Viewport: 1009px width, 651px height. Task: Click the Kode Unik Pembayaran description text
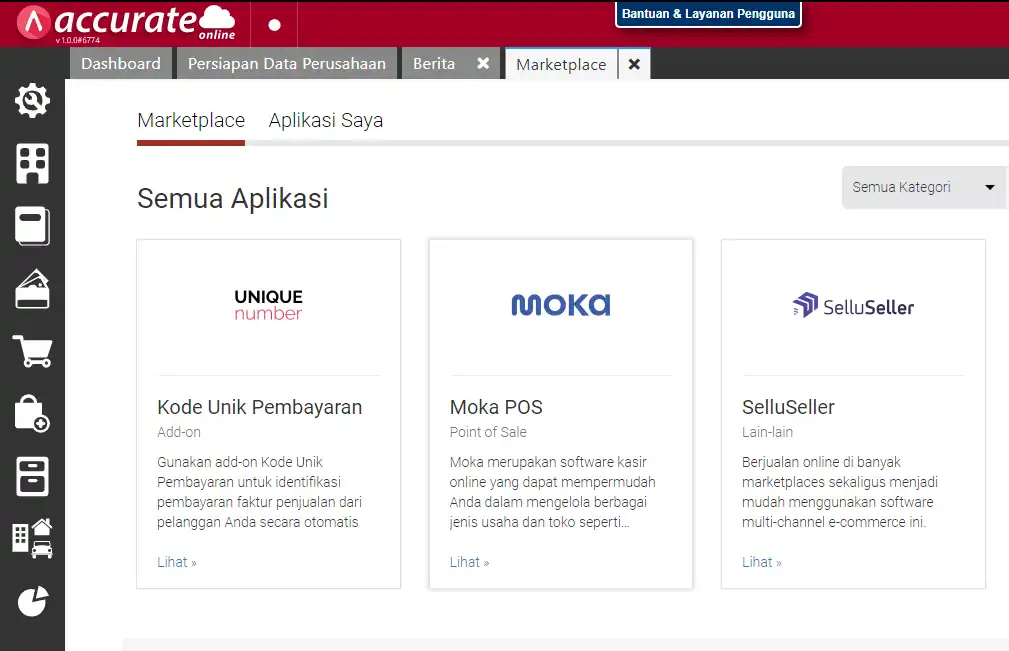point(259,492)
